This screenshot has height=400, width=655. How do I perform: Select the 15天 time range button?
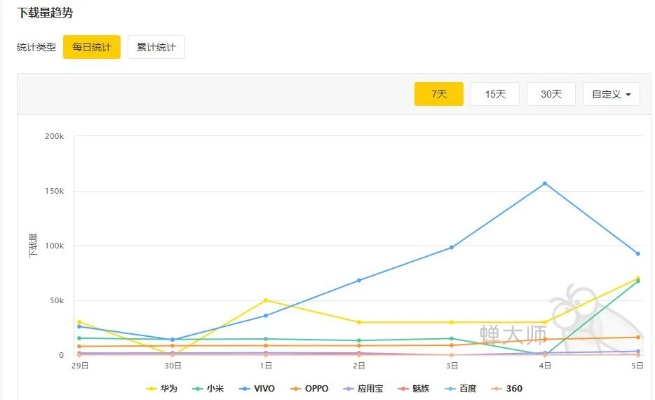[x=495, y=94]
